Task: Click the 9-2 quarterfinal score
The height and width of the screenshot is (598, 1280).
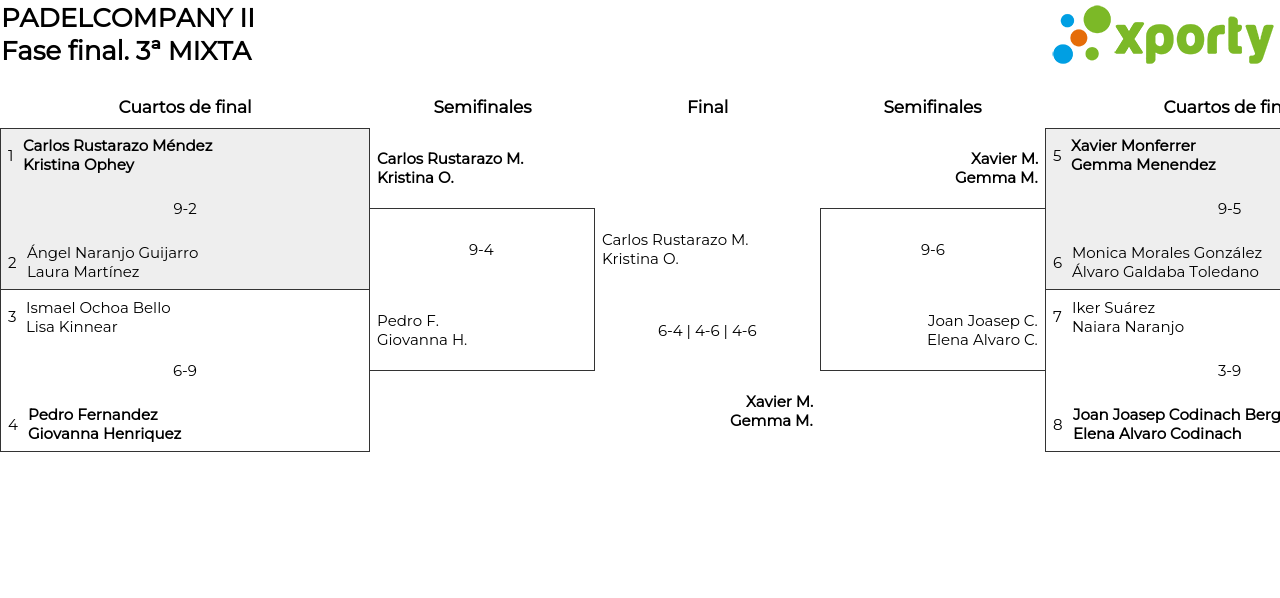Action: click(185, 209)
